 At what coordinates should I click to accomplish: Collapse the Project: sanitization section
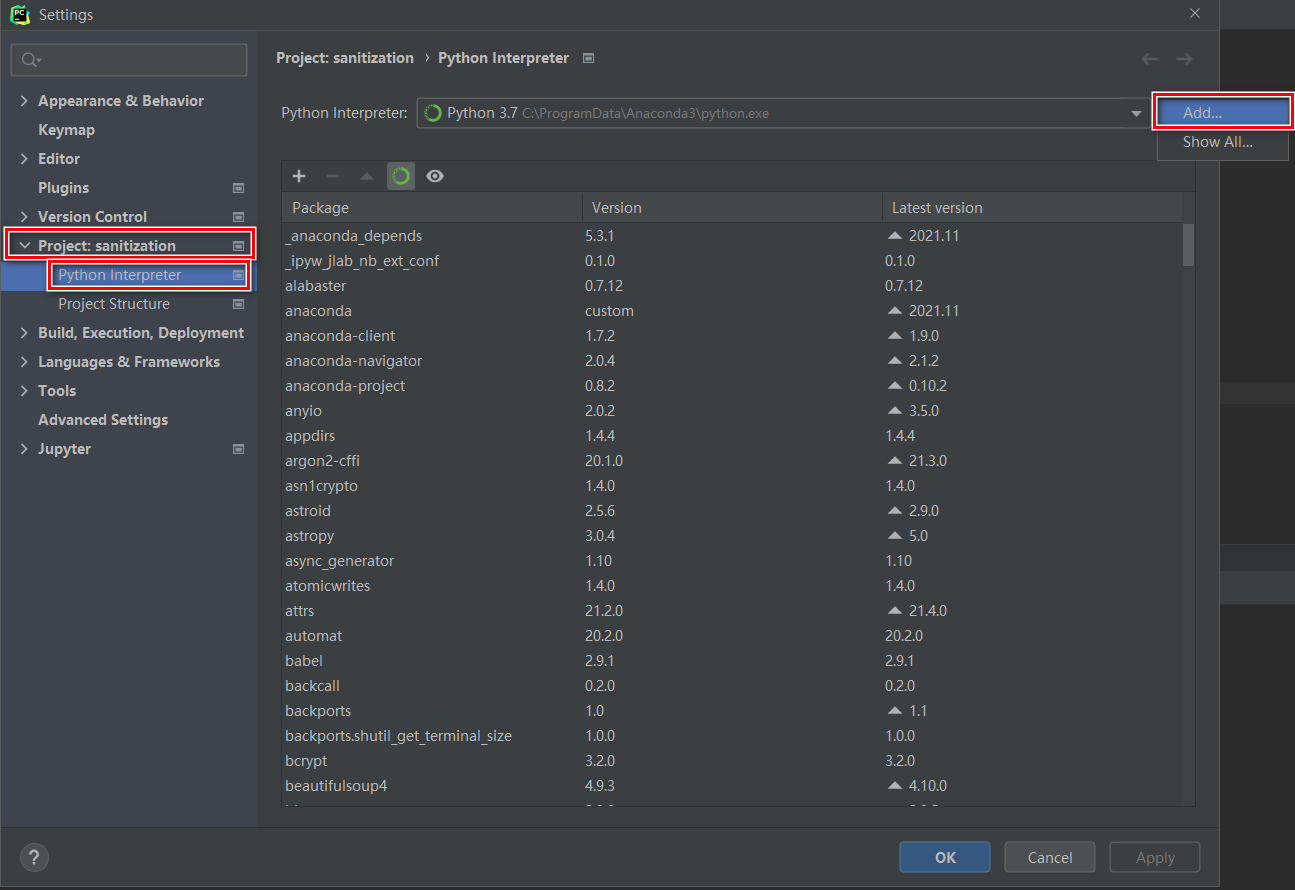pyautogui.click(x=25, y=246)
